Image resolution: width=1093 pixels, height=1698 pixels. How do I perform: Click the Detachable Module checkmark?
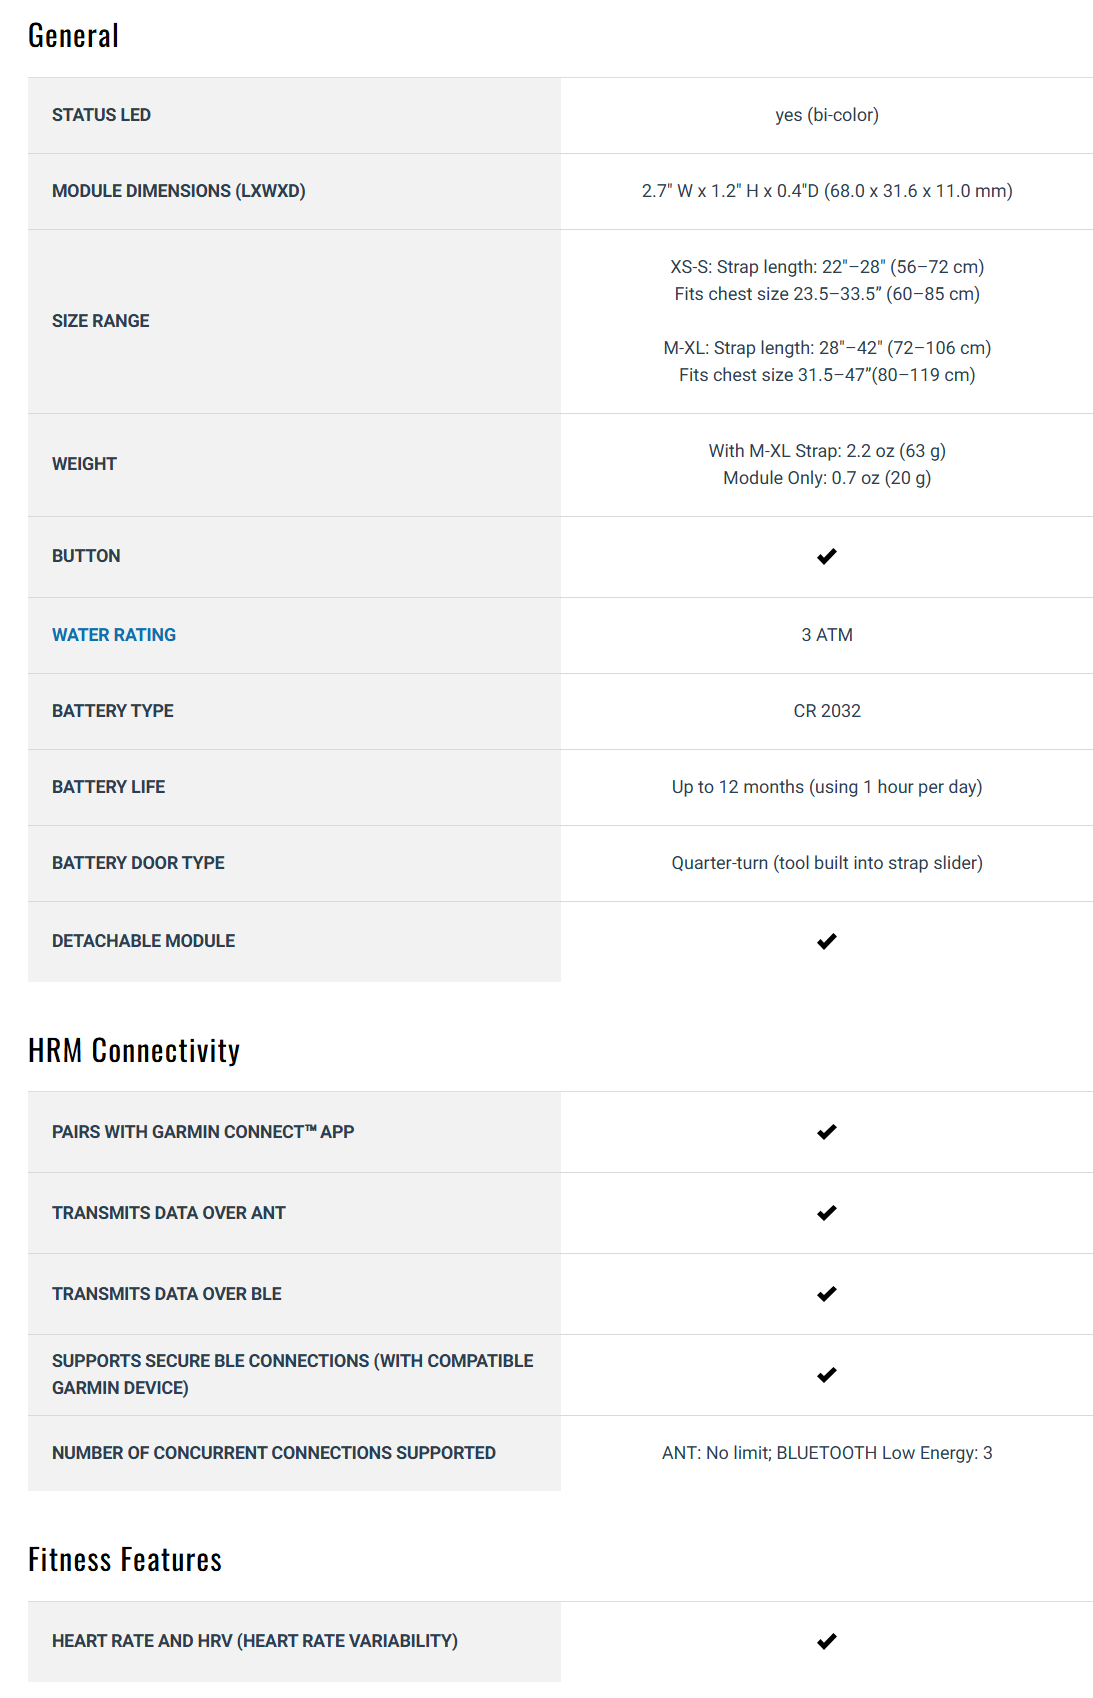826,941
